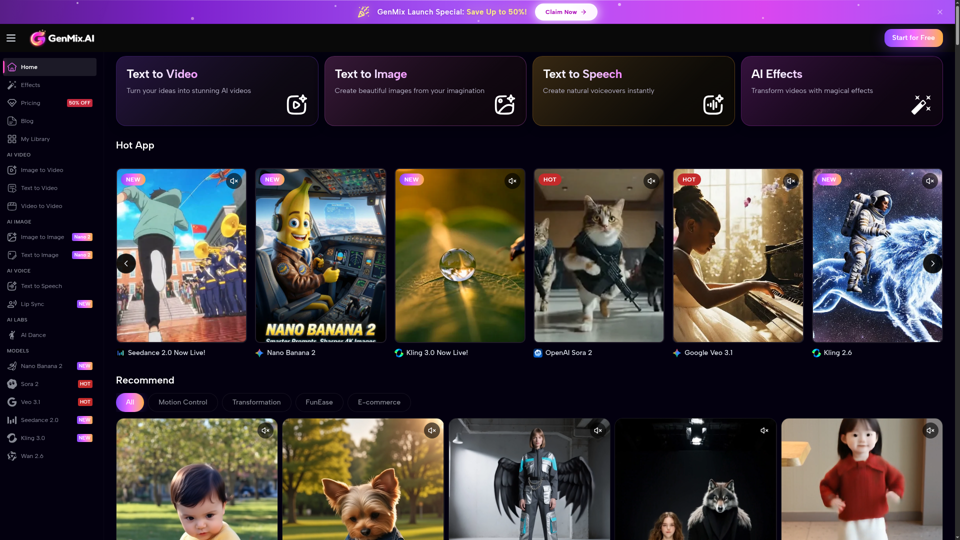Click the My Library grid icon
Image resolution: width=960 pixels, height=540 pixels.
click(12, 139)
